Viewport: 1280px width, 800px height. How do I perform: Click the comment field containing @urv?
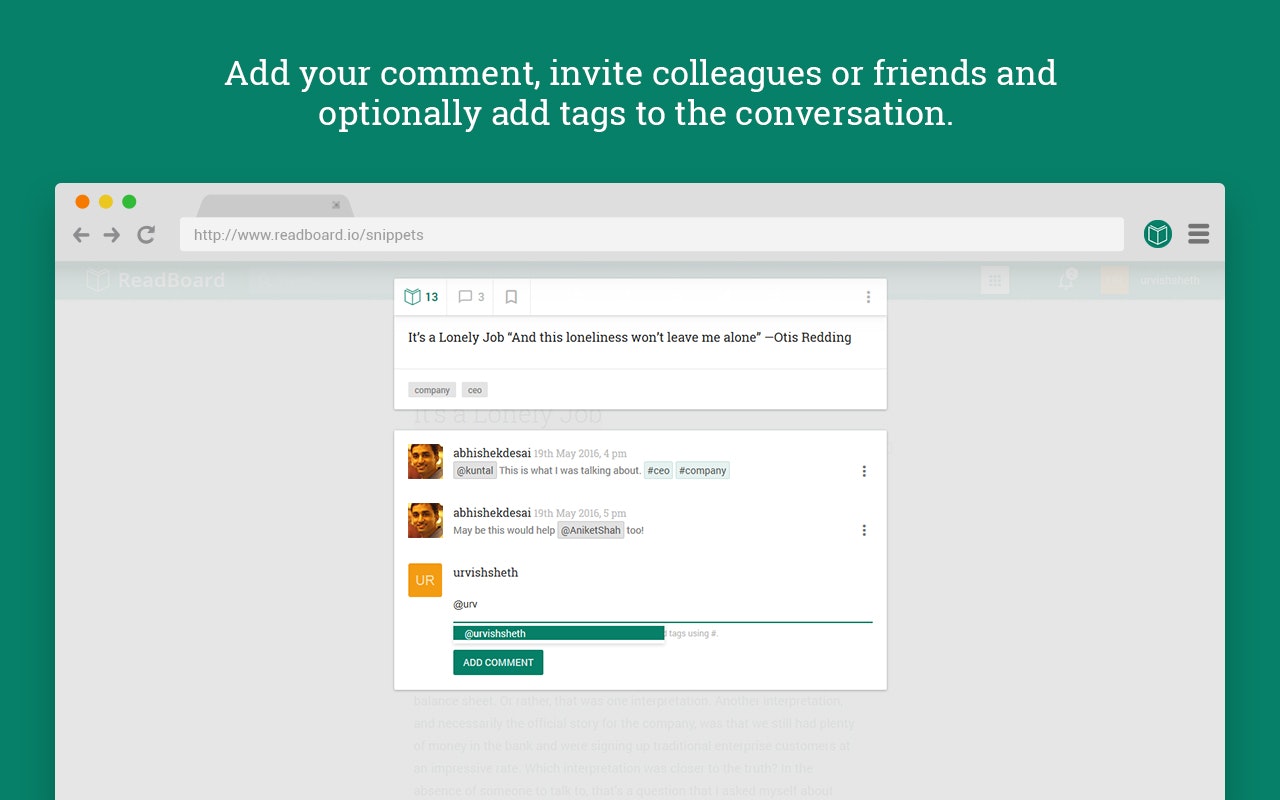pyautogui.click(x=662, y=605)
